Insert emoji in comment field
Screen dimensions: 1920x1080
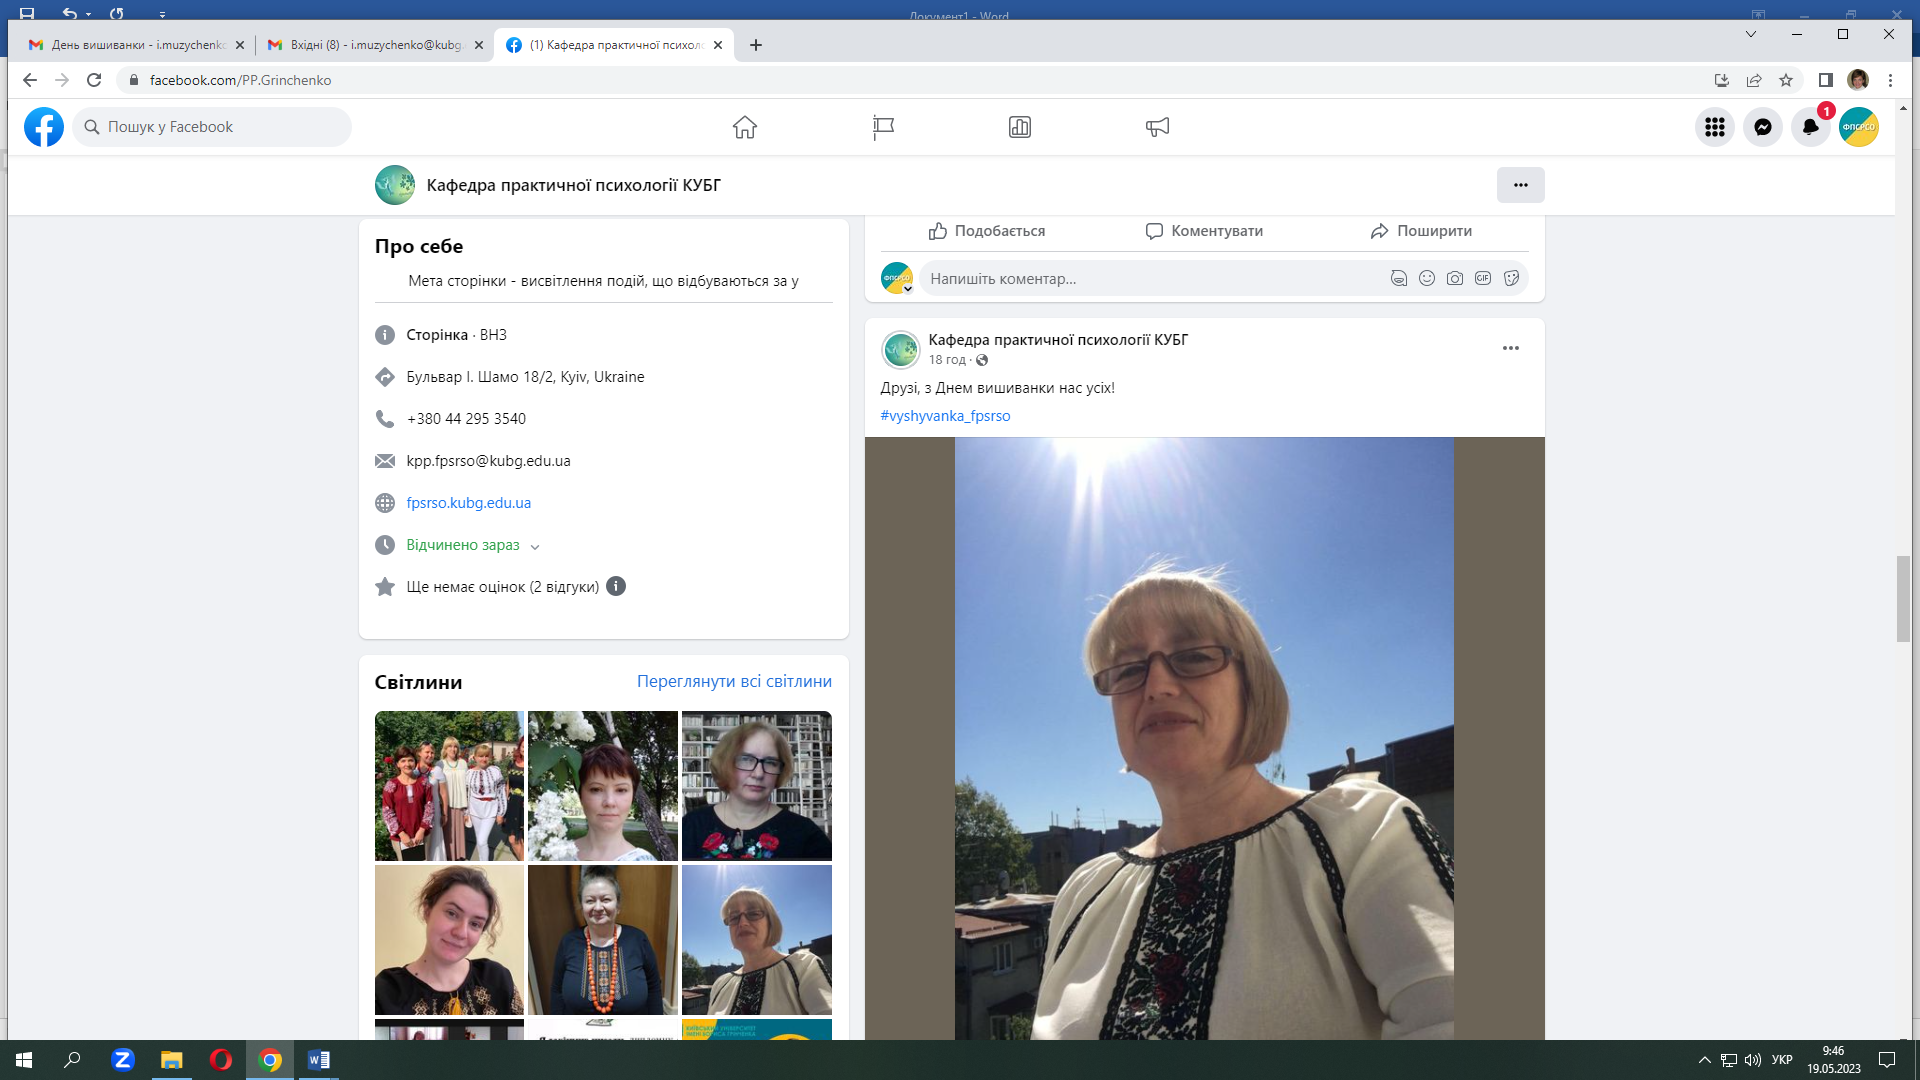[1427, 278]
